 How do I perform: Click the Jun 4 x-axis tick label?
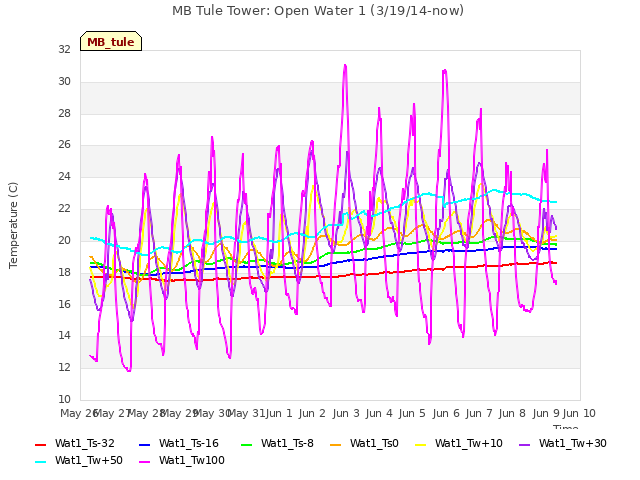379,413
